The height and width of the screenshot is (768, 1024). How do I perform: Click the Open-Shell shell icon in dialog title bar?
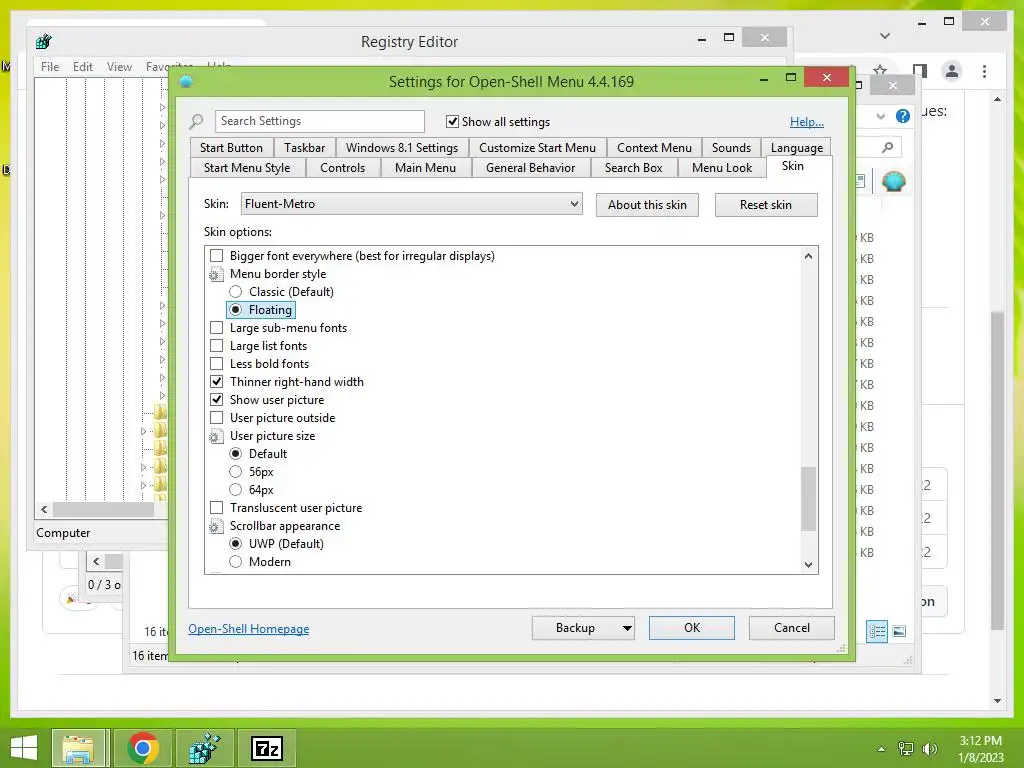pos(186,82)
